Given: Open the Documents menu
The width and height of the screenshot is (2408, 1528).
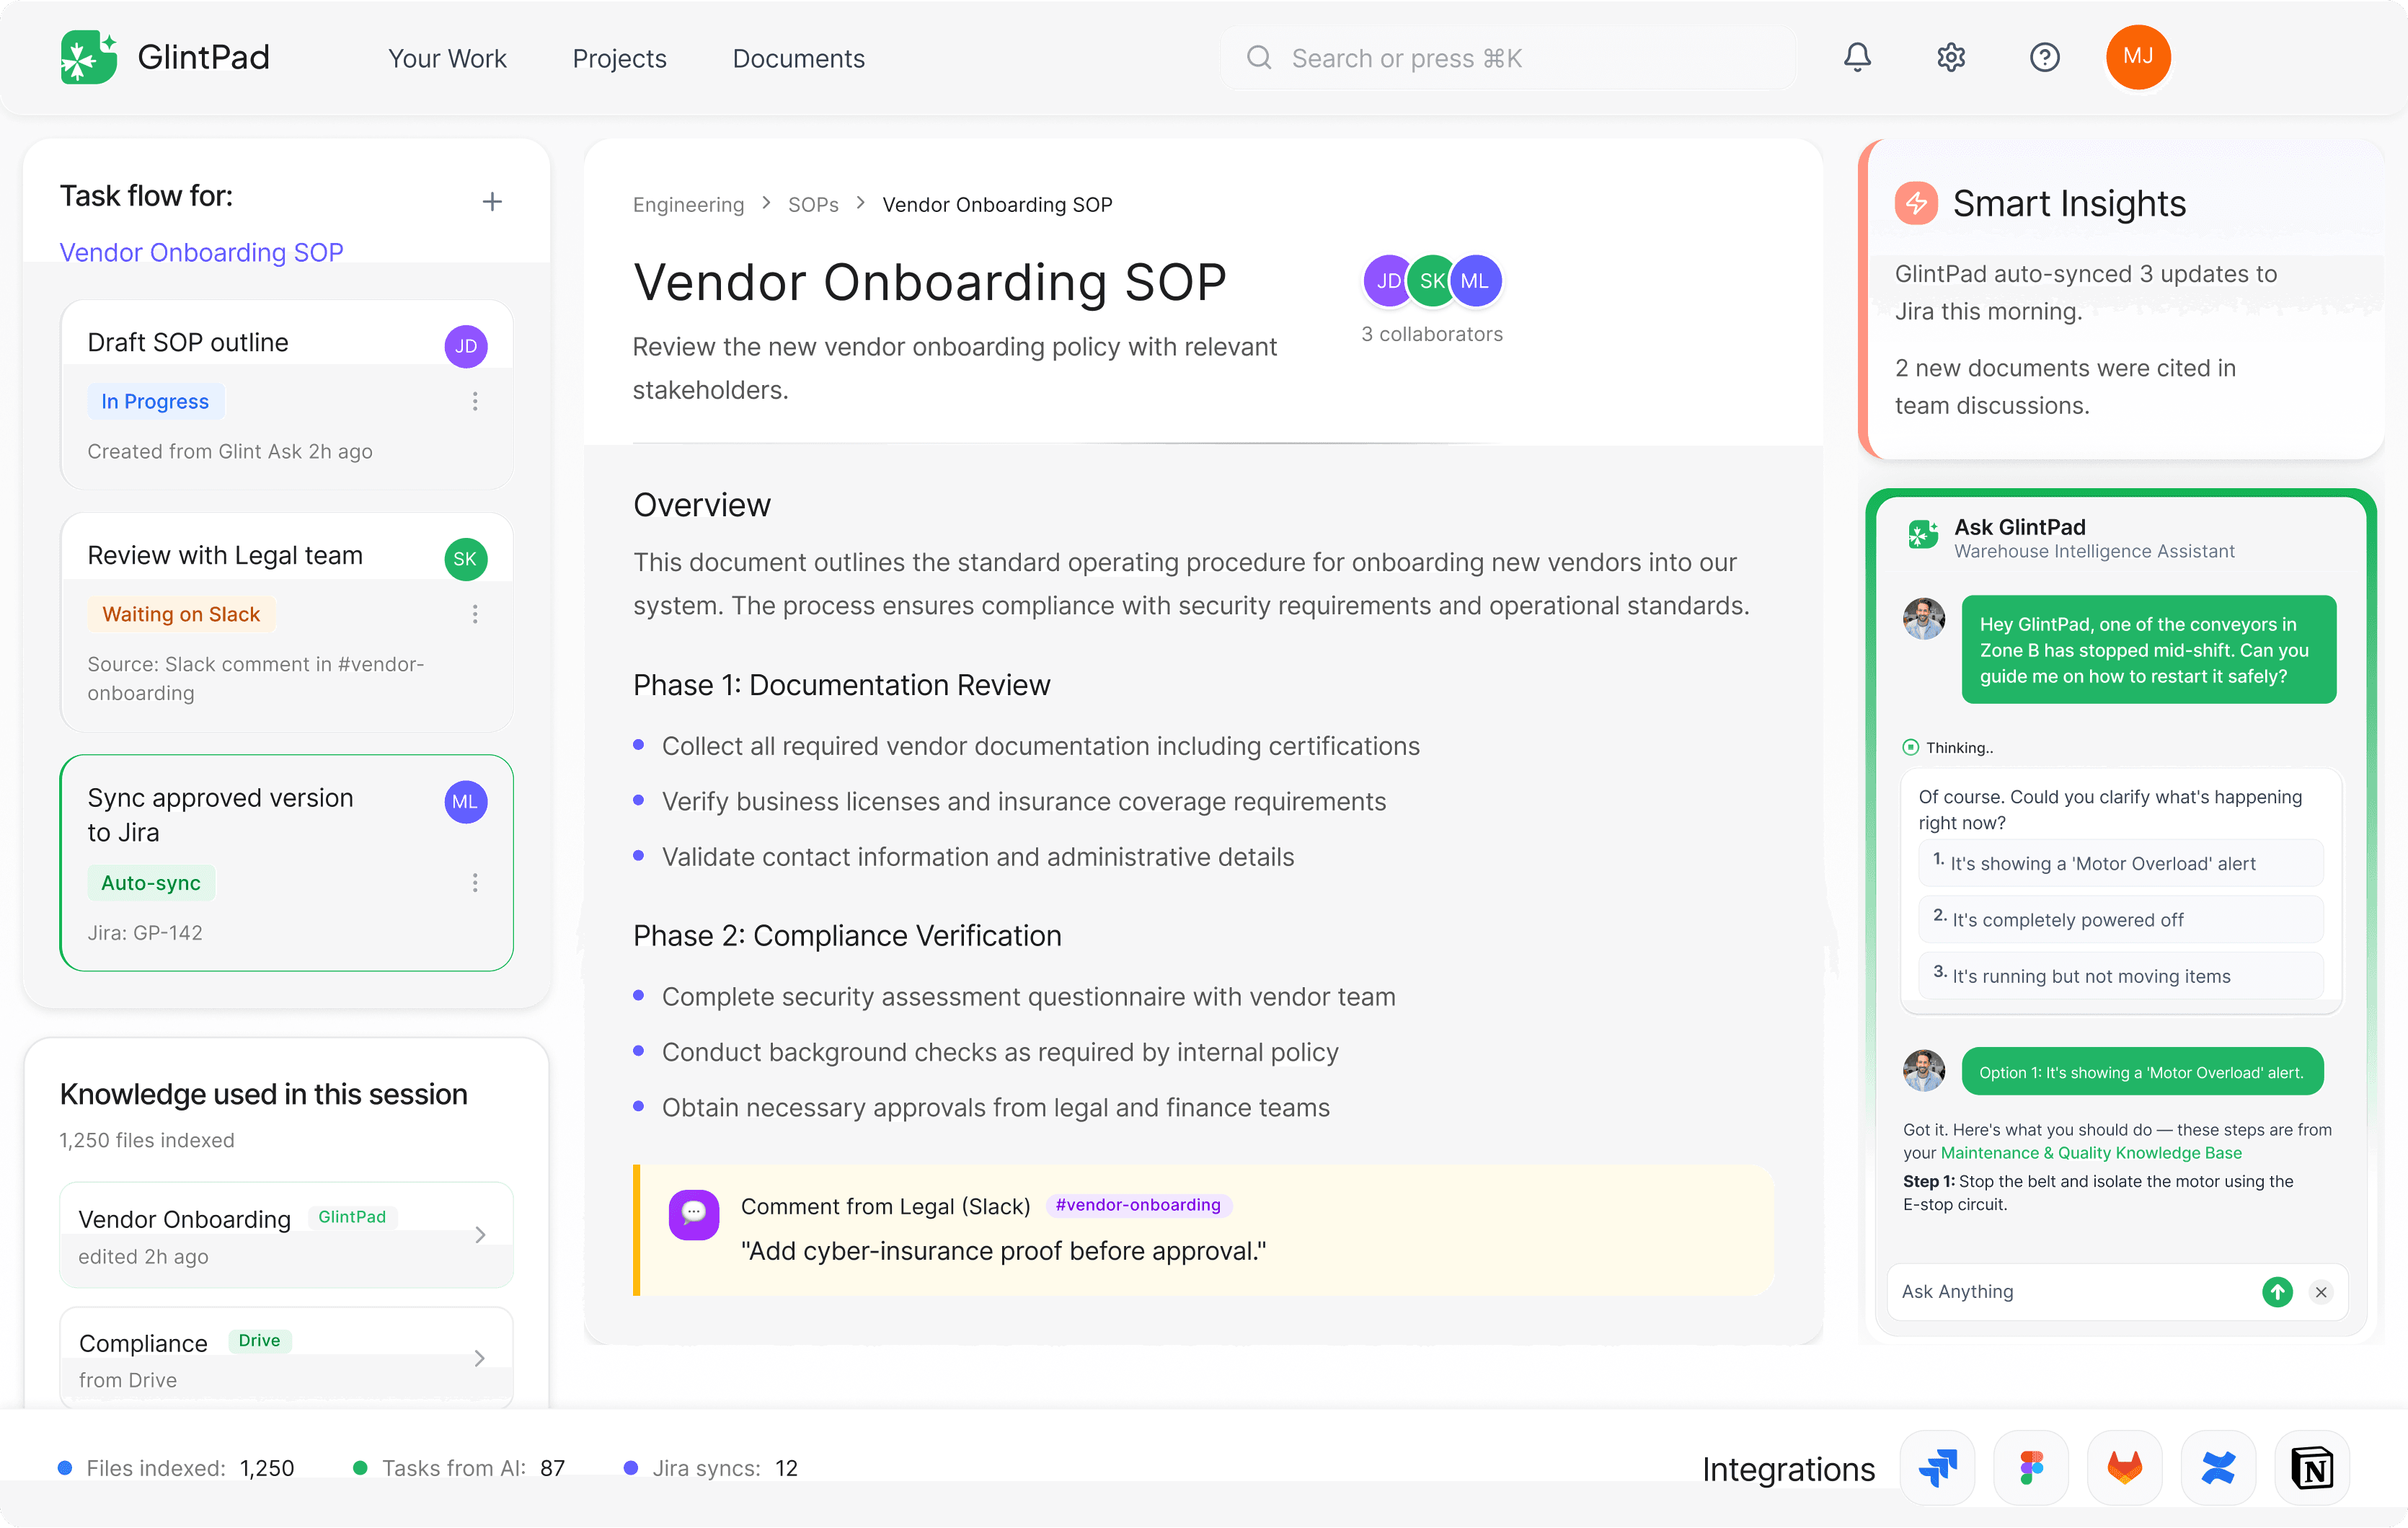Looking at the screenshot, I should point(798,58).
